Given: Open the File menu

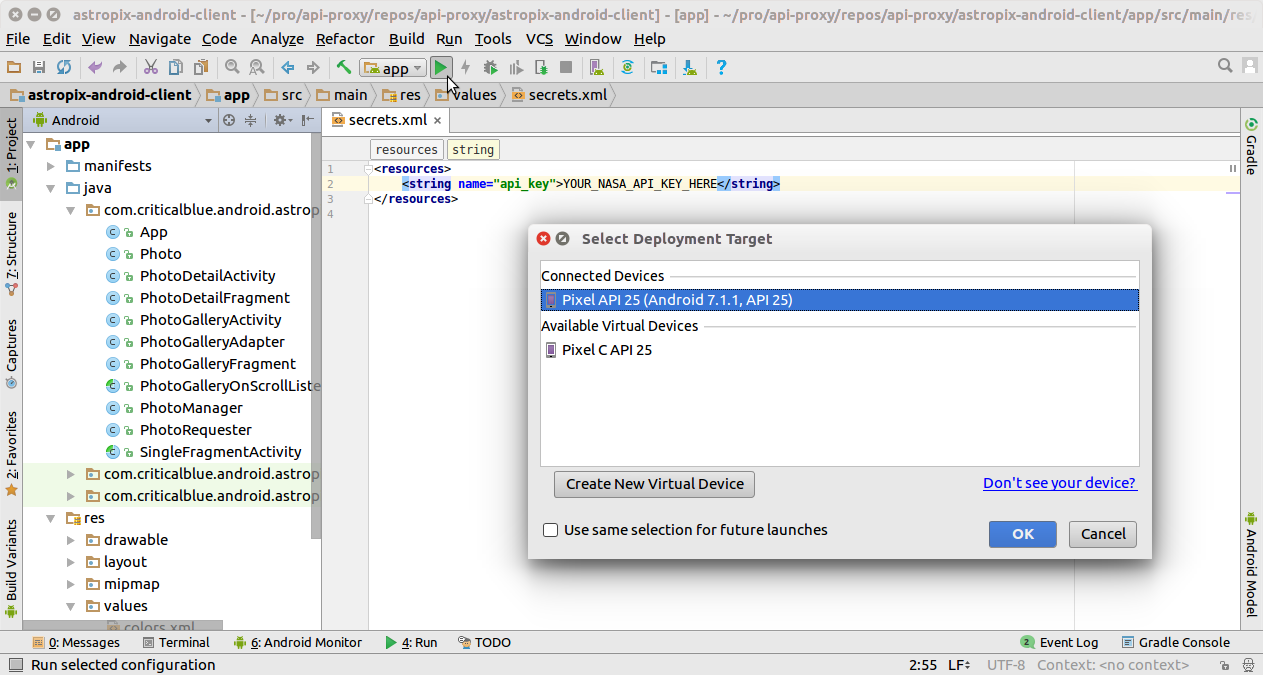Looking at the screenshot, I should tap(18, 39).
